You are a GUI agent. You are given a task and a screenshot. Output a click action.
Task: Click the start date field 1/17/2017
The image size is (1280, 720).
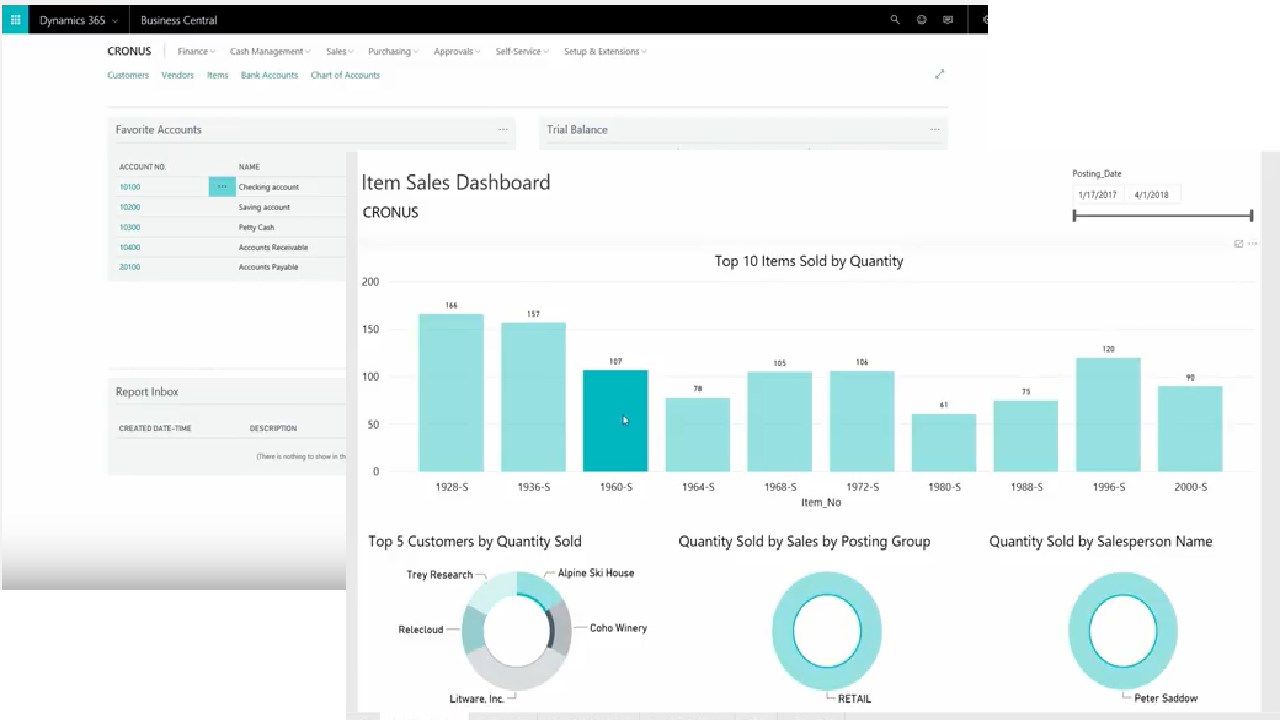(1098, 195)
